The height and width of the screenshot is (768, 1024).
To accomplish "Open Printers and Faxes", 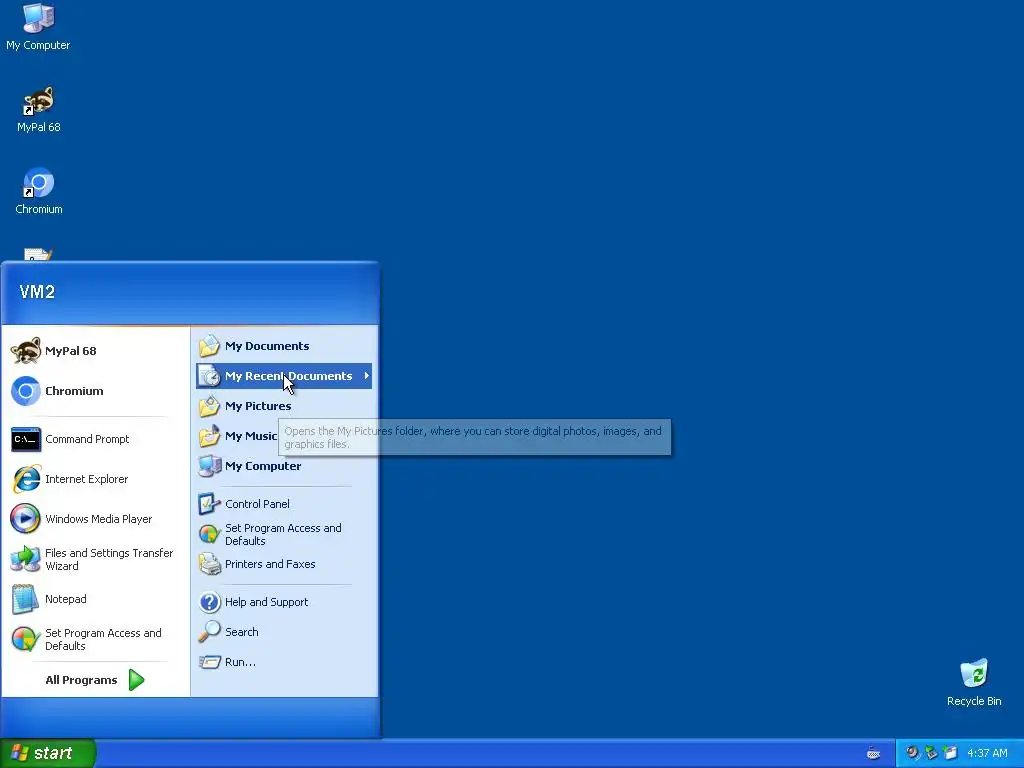I will click(x=283, y=564).
